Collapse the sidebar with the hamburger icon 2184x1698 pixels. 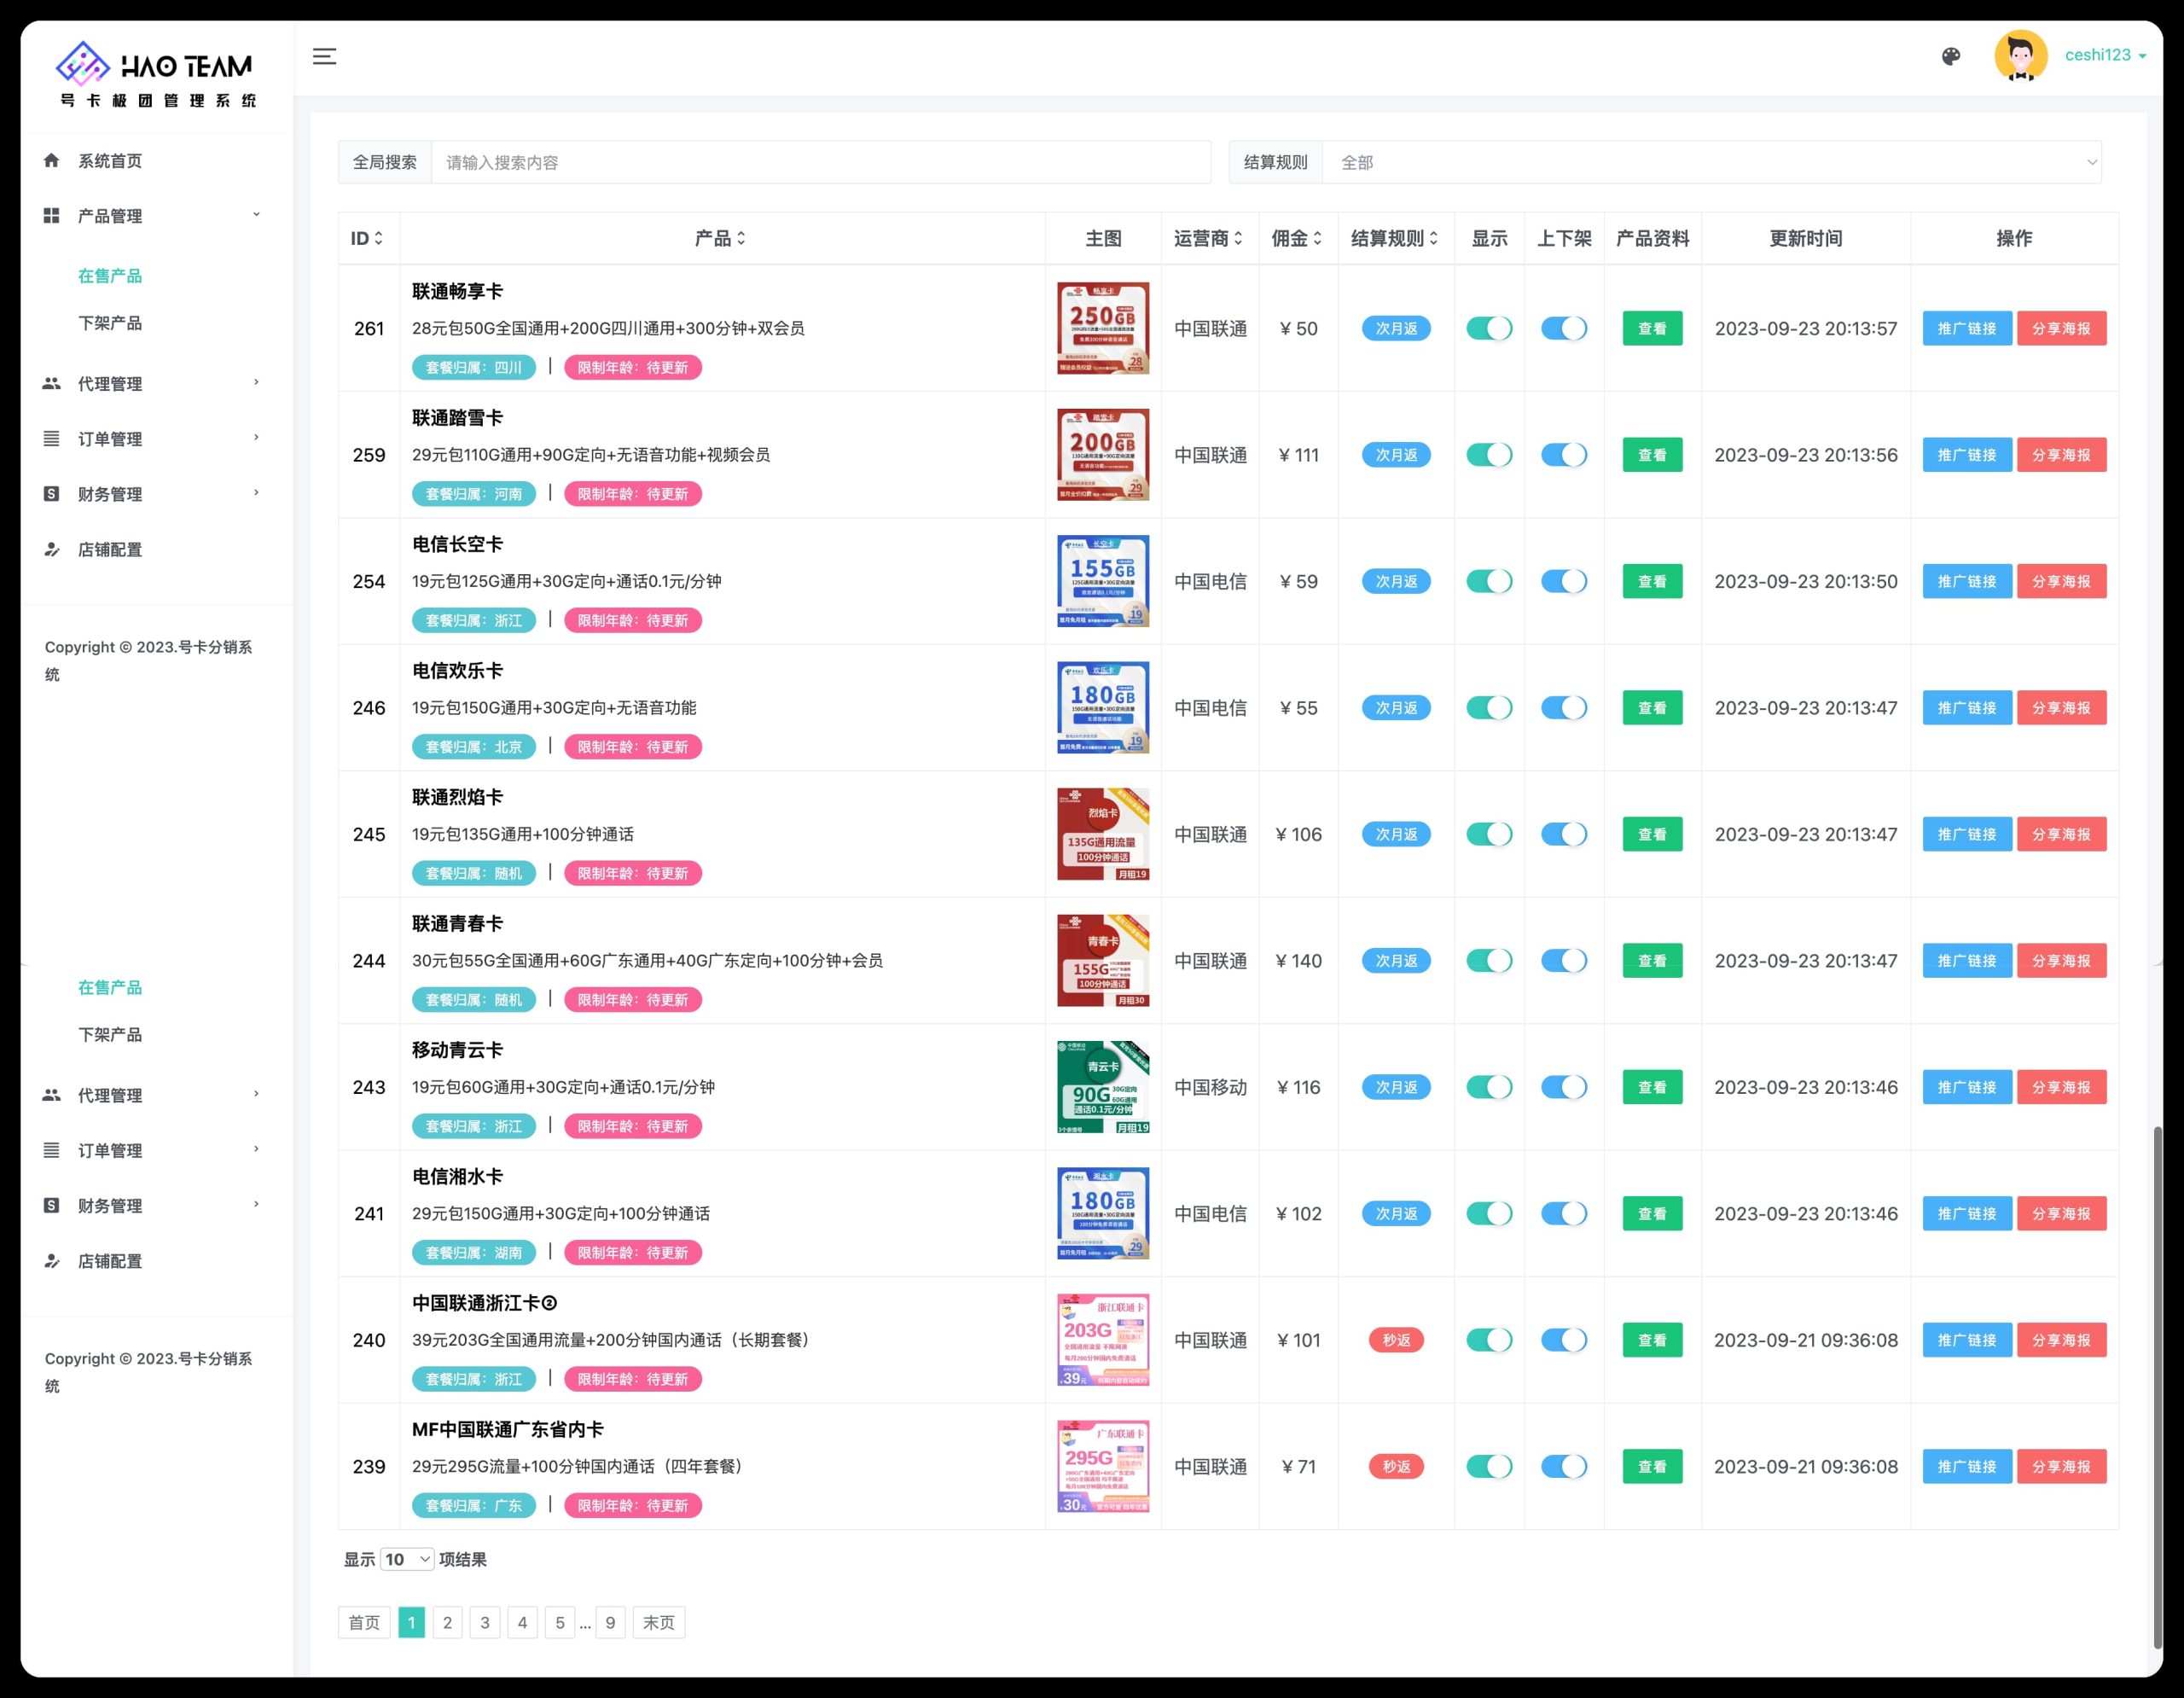tap(323, 57)
